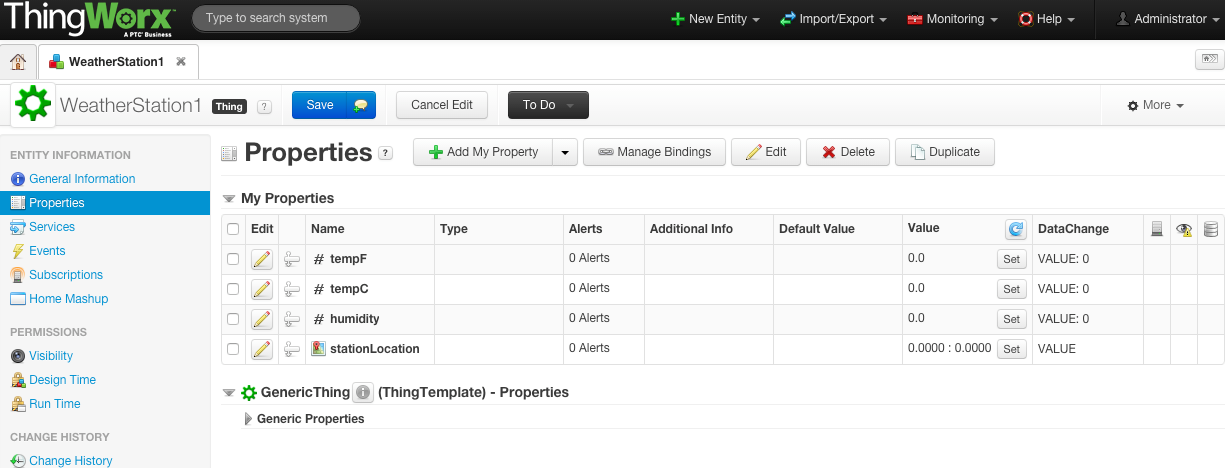Open the Monitoring menu
The width and height of the screenshot is (1225, 468).
[x=954, y=19]
